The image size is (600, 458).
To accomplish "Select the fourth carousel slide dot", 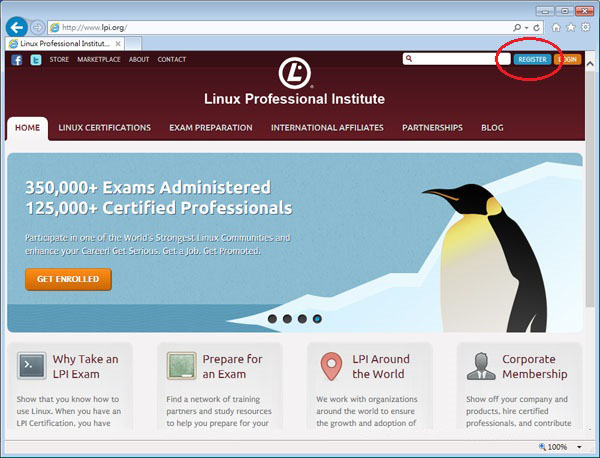I will (x=317, y=319).
